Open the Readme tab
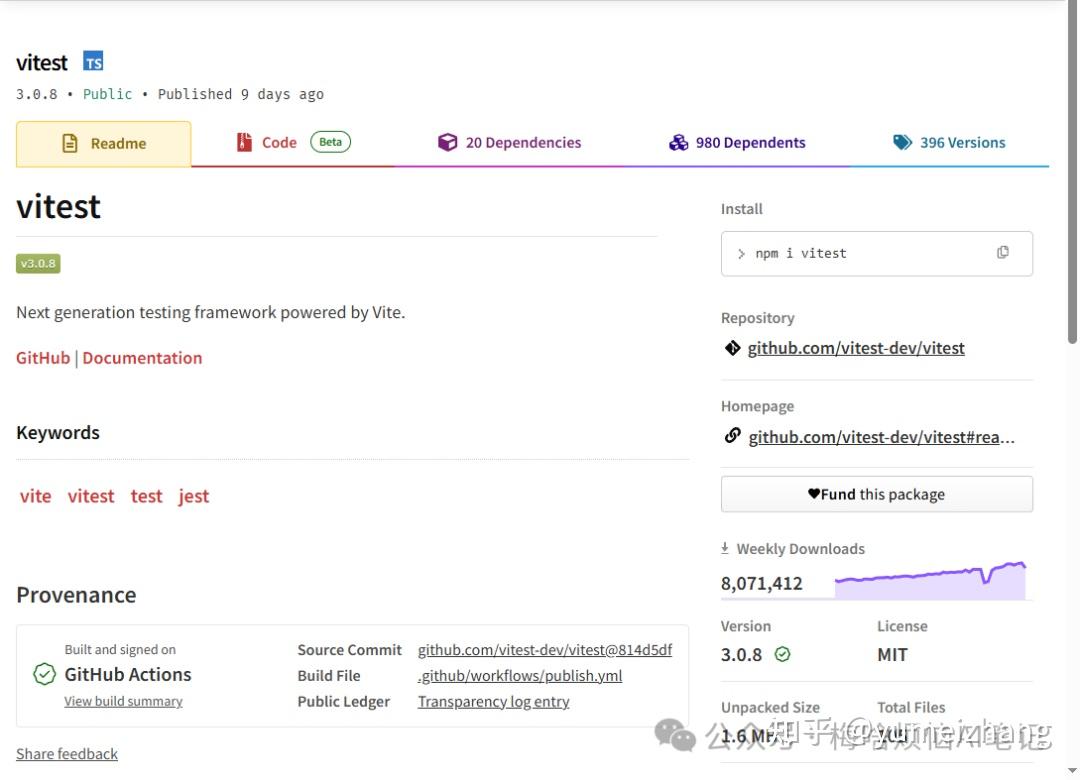 click(104, 143)
